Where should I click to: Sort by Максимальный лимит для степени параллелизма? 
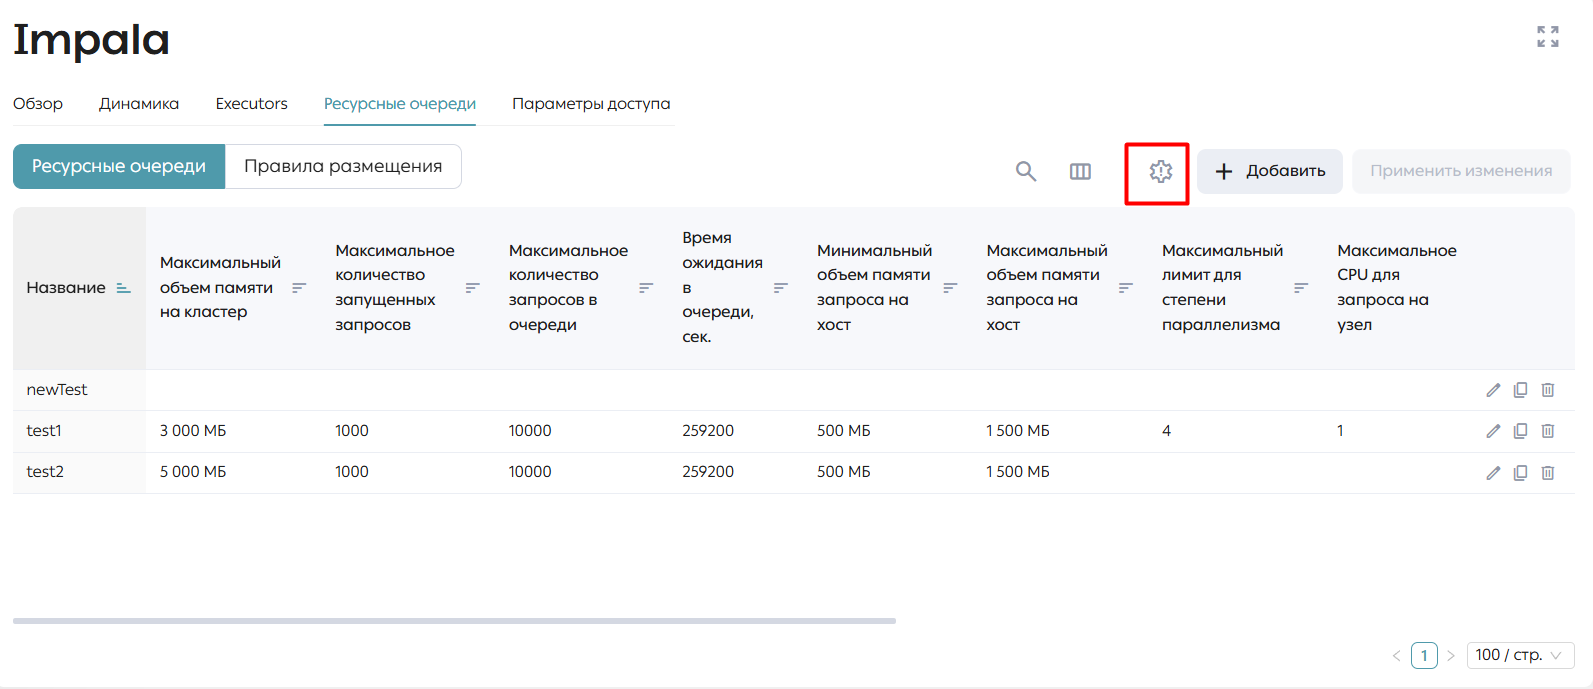click(1301, 288)
